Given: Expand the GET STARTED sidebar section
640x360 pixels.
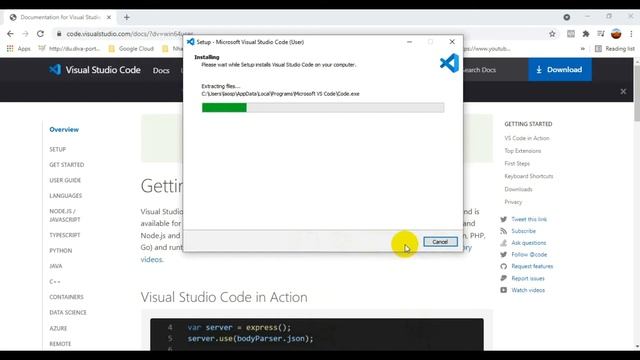Looking at the screenshot, I should pyautogui.click(x=67, y=165).
